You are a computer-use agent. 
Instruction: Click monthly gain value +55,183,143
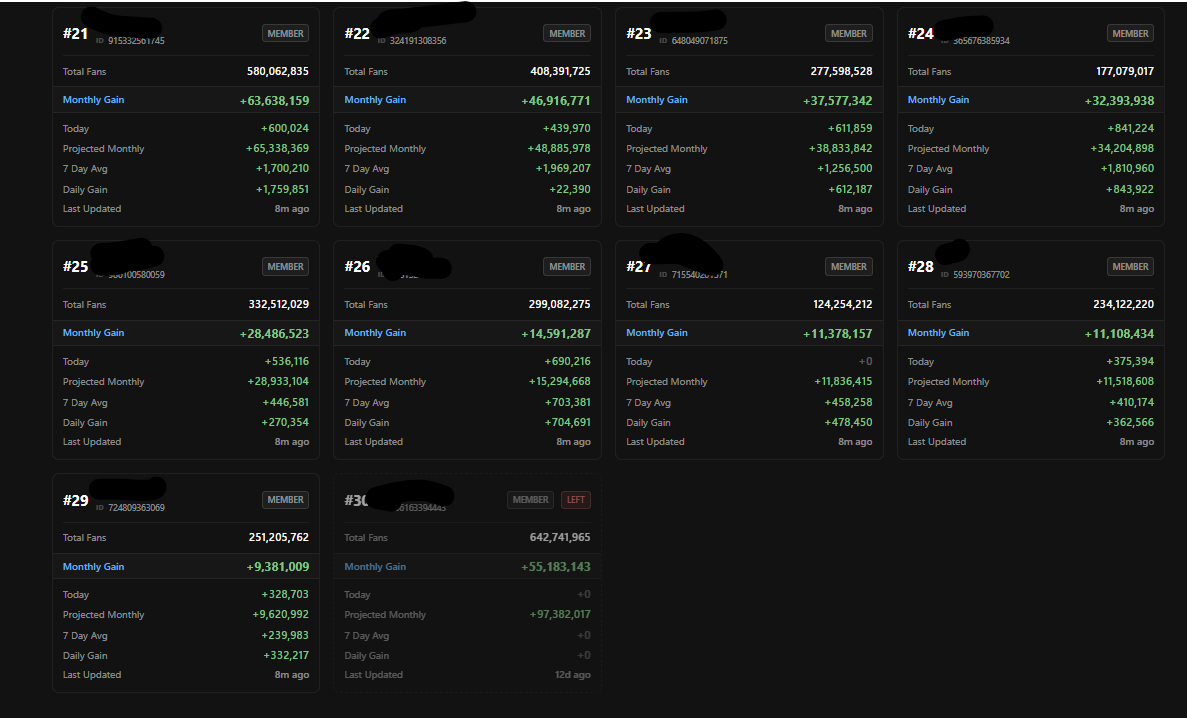pos(556,567)
